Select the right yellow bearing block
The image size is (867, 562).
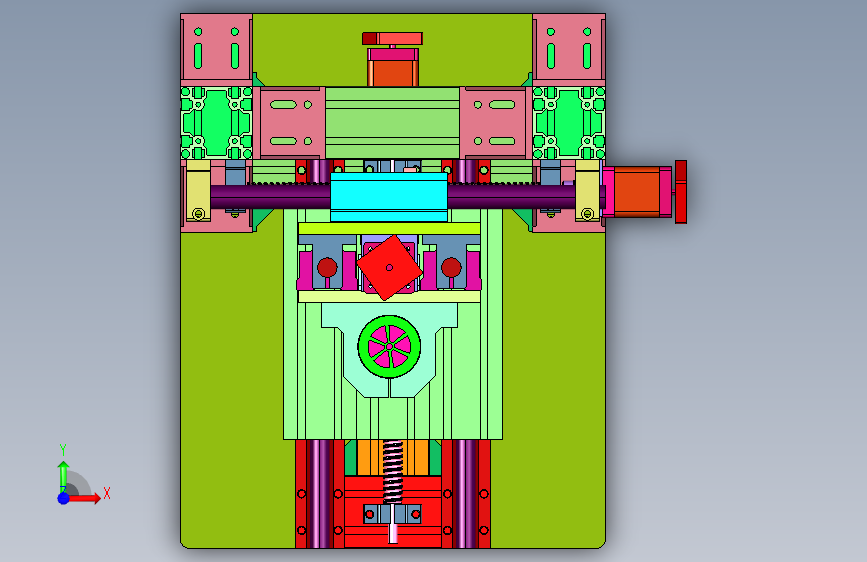coord(588,191)
